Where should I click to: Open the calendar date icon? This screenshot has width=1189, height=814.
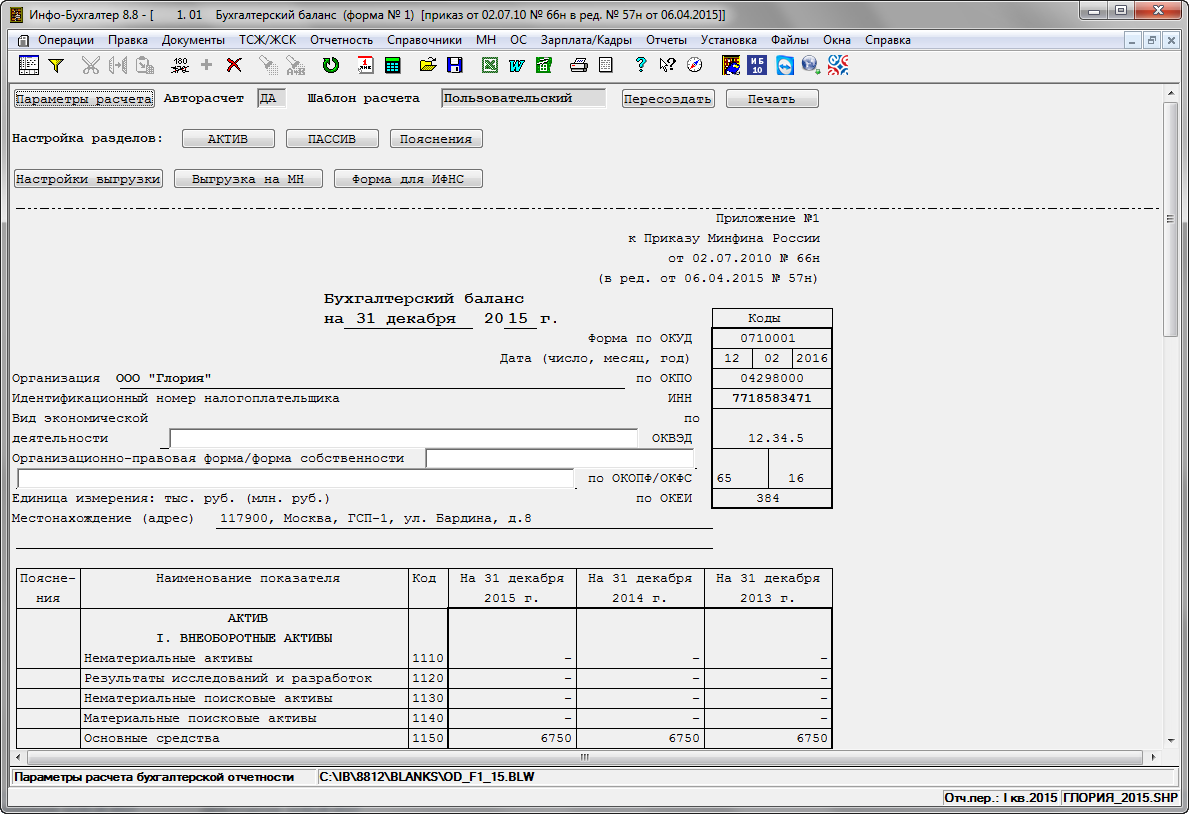[x=365, y=65]
